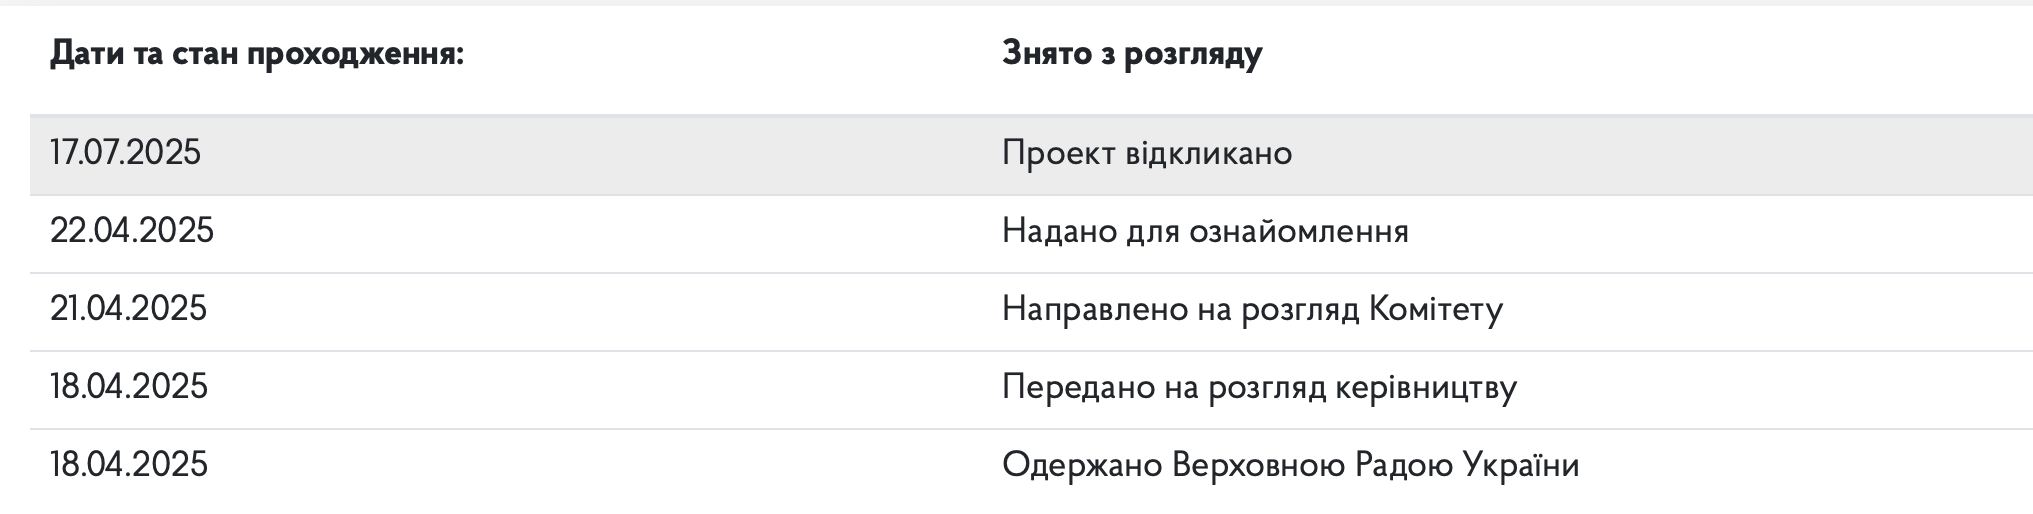Image resolution: width=2033 pixels, height=514 pixels.
Task: Open "Направлено на розгляд Комітету" entry
Action: [1252, 309]
